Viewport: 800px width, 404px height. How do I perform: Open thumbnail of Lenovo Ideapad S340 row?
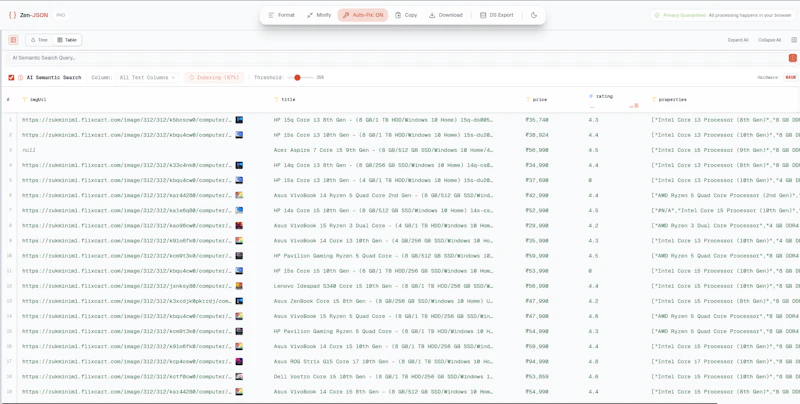[x=239, y=286]
